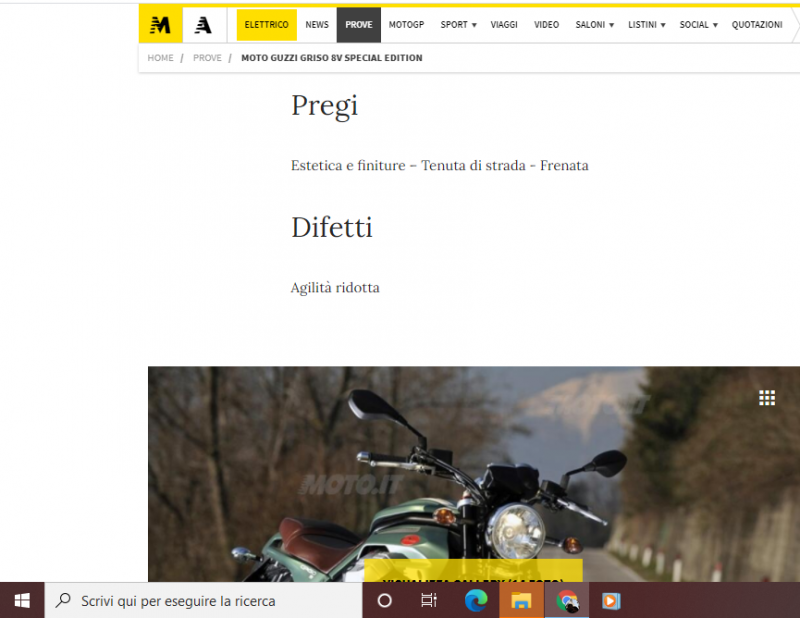
Task: Open the ELETTRICO section
Action: pos(266,24)
